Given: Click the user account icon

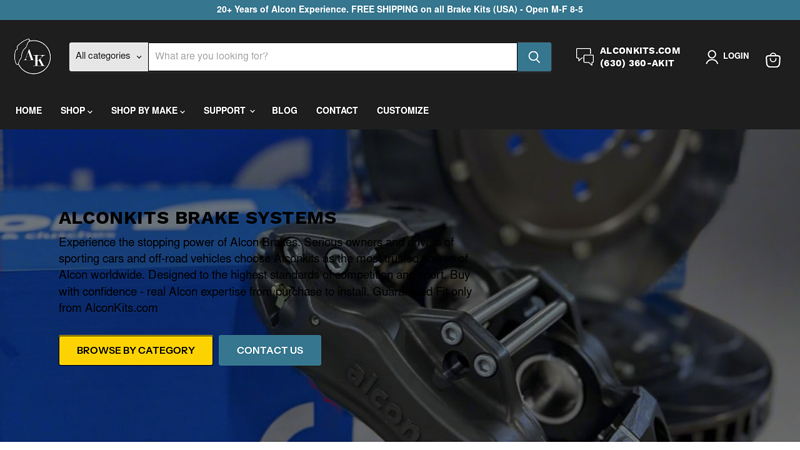Looking at the screenshot, I should pos(712,57).
